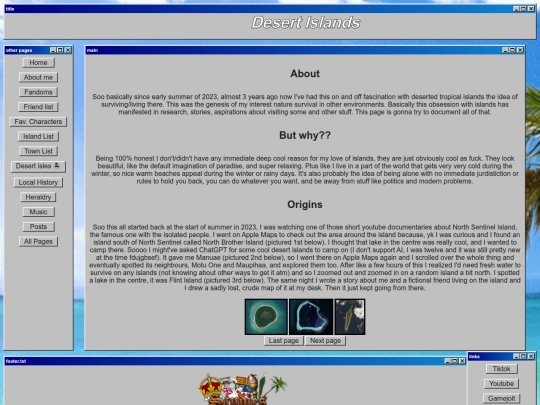540x405 pixels.
Task: View the Posts page
Action: (38, 227)
